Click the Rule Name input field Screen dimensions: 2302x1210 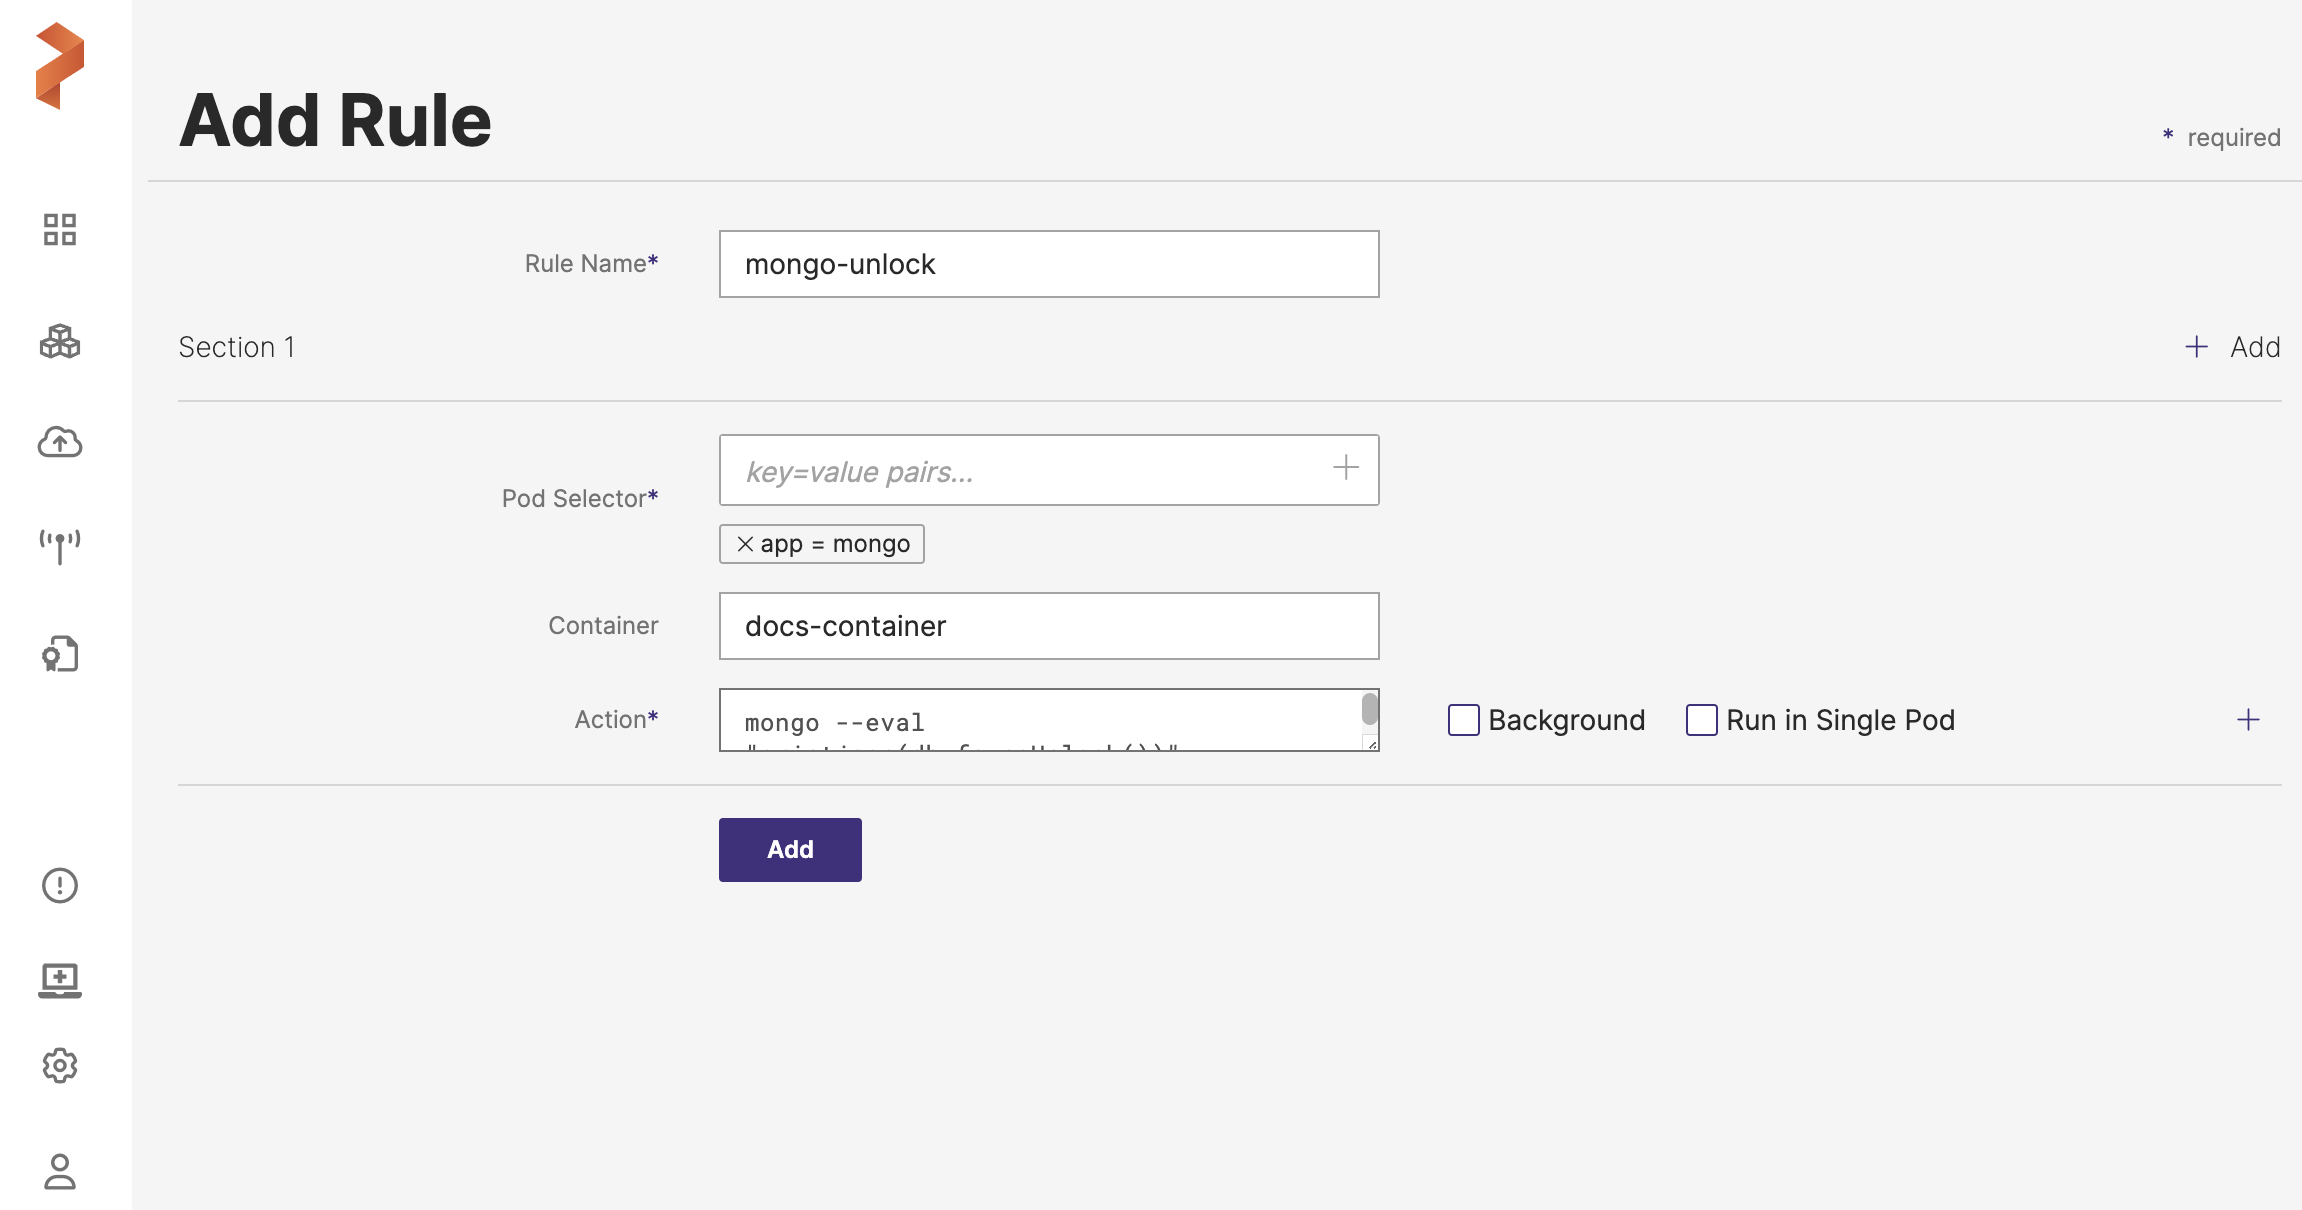(x=1049, y=264)
